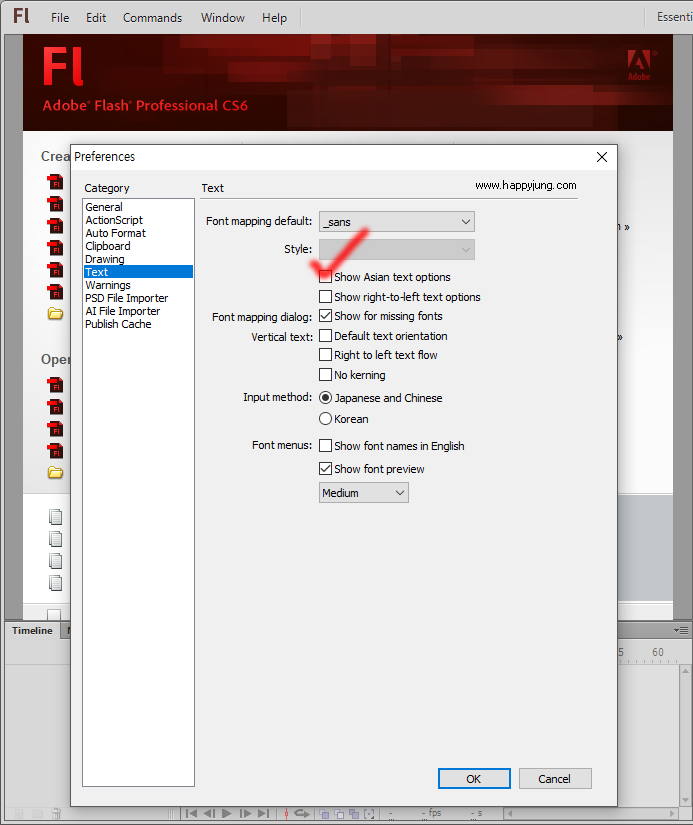Click the timeline vertical scrollbar up arrow
This screenshot has width=693, height=825.
coord(685,671)
